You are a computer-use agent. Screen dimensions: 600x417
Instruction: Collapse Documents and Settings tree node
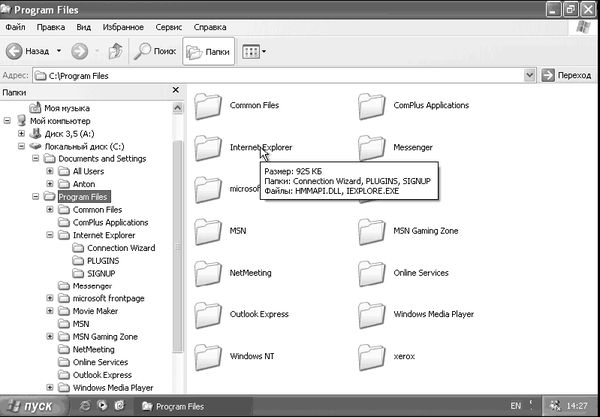36,158
